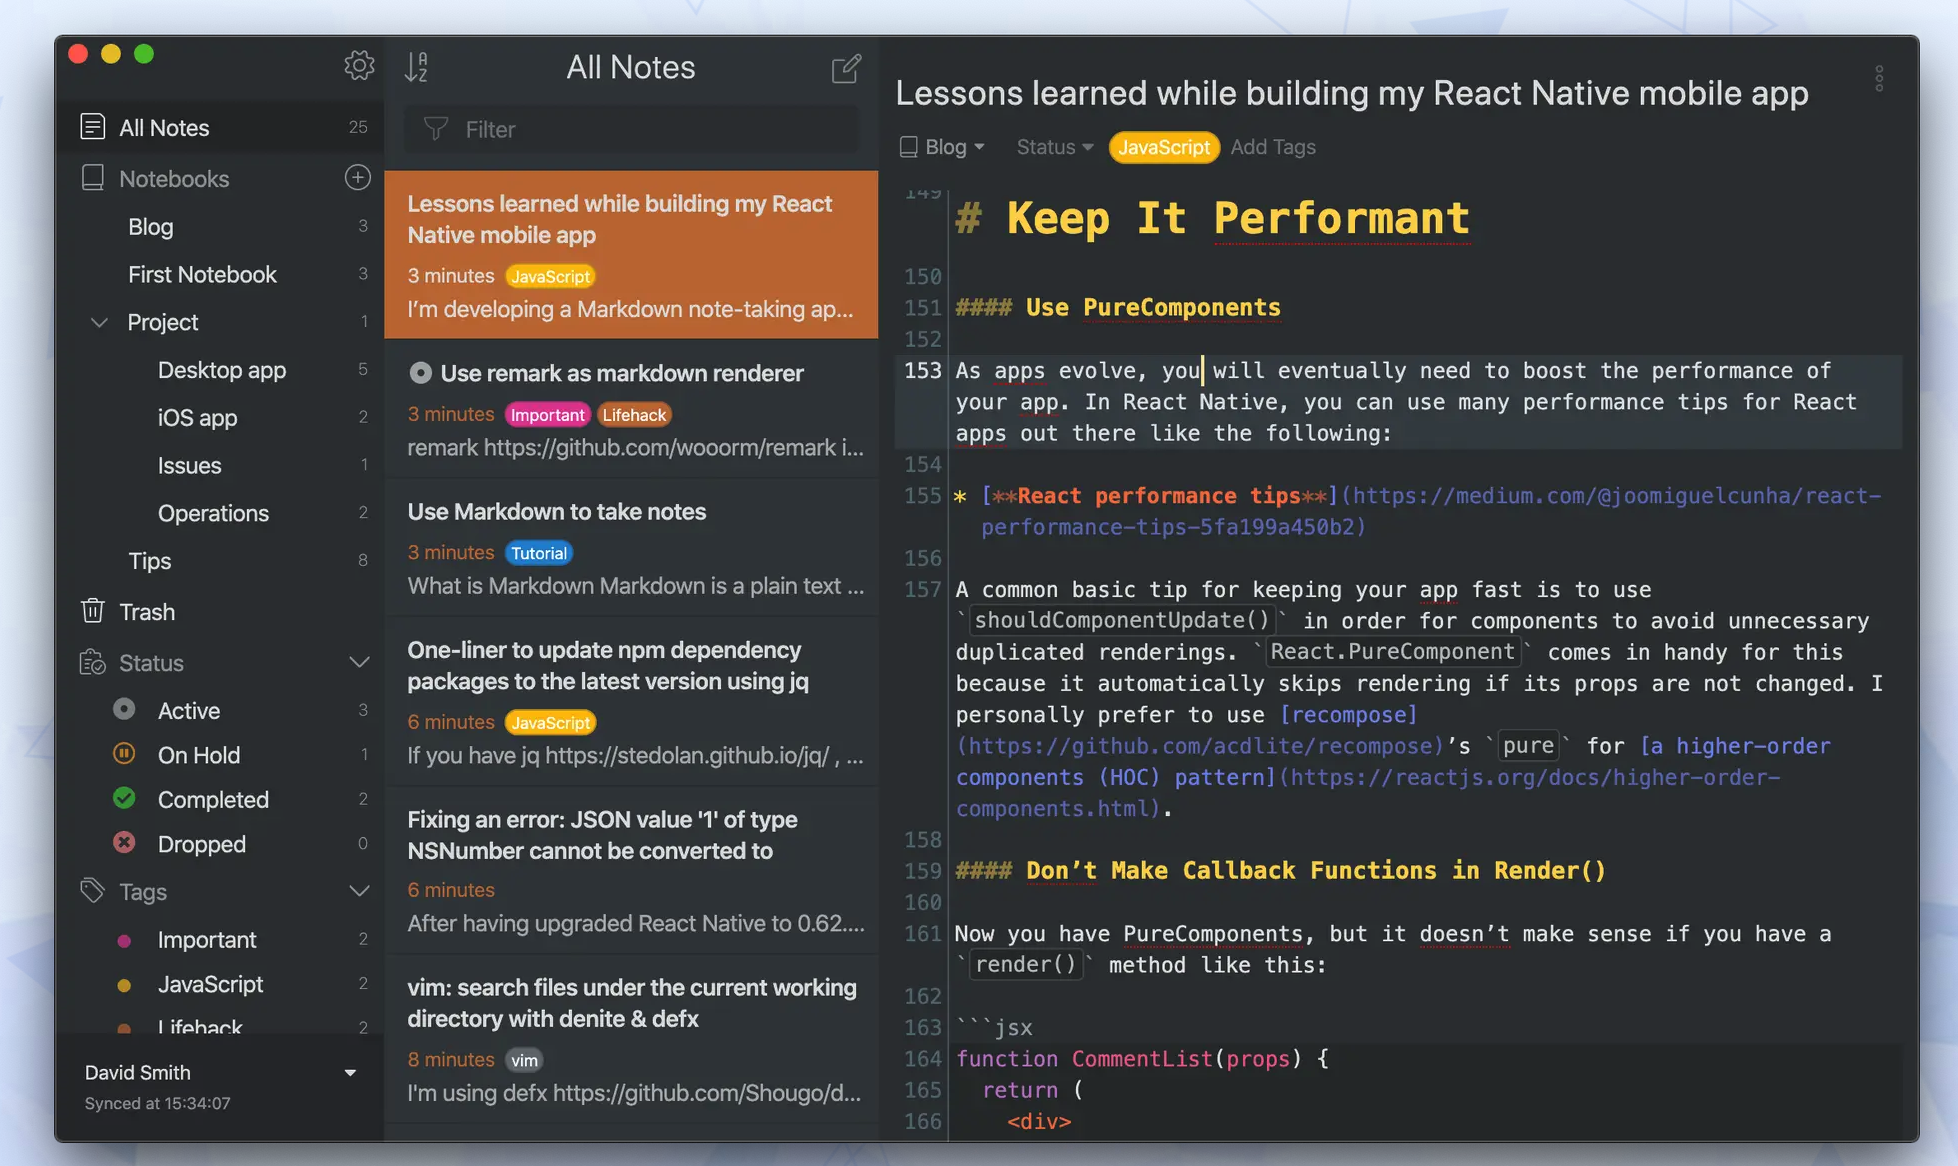Filter notes by Completed status
The image size is (1958, 1166).
point(212,799)
